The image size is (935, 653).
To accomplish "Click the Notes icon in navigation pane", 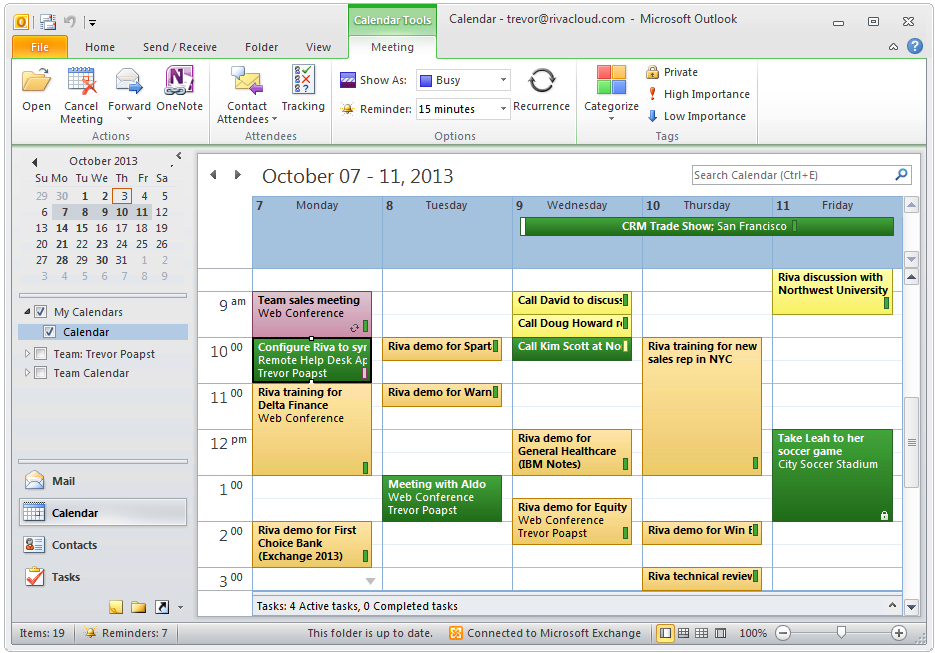I will [x=116, y=607].
